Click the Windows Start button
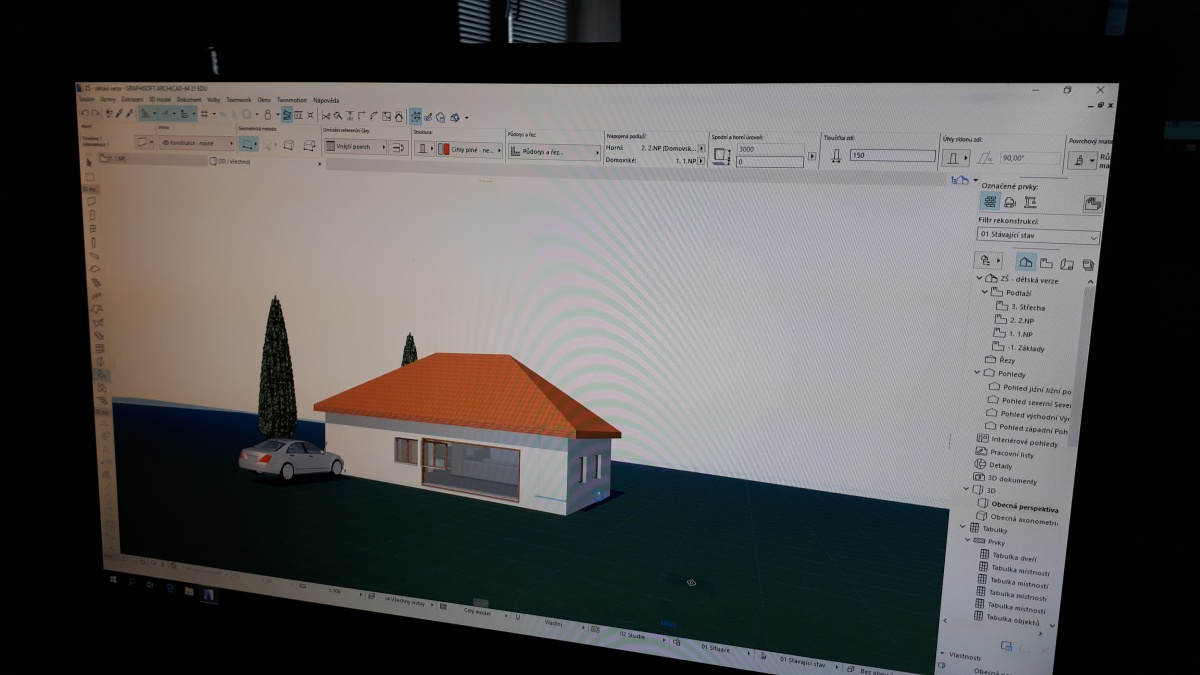Viewport: 1200px width, 675px height. pyautogui.click(x=113, y=581)
